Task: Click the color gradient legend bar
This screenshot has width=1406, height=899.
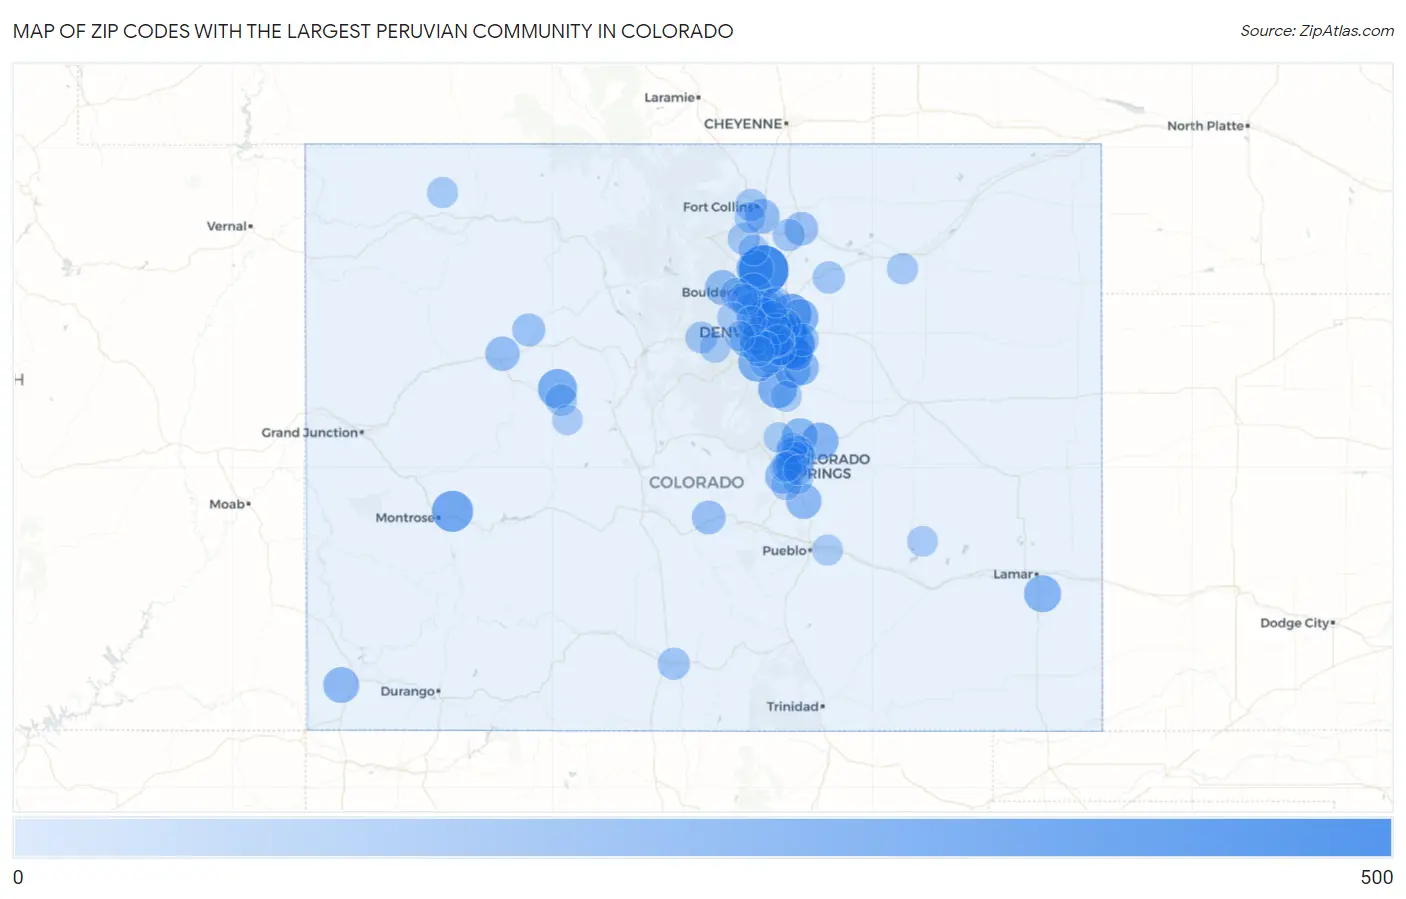Action: tap(702, 838)
